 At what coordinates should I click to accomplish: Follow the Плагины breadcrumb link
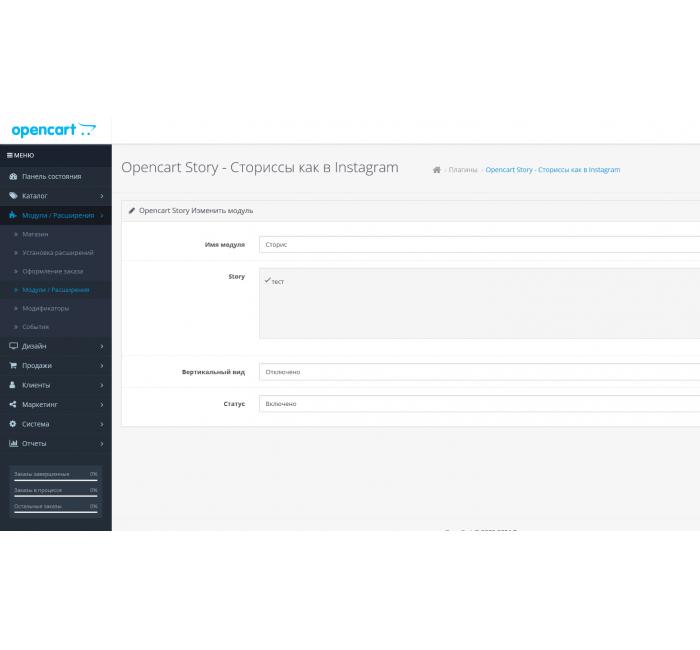[x=462, y=170]
